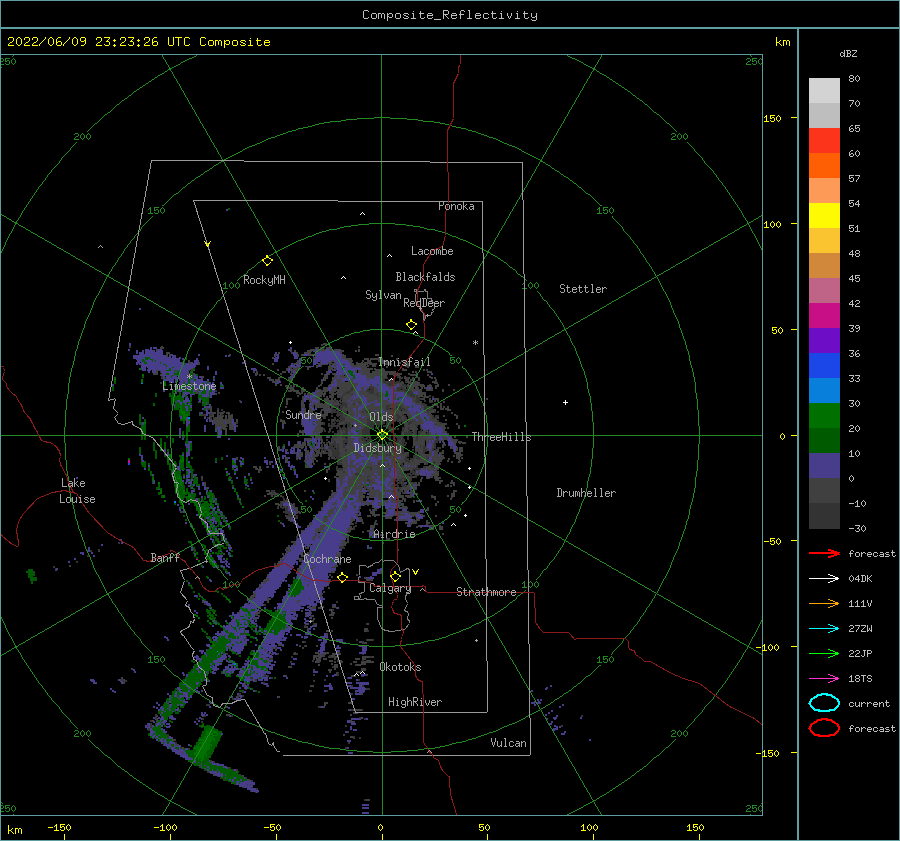Click the Calgary city label
This screenshot has height=841, width=900.
click(390, 588)
